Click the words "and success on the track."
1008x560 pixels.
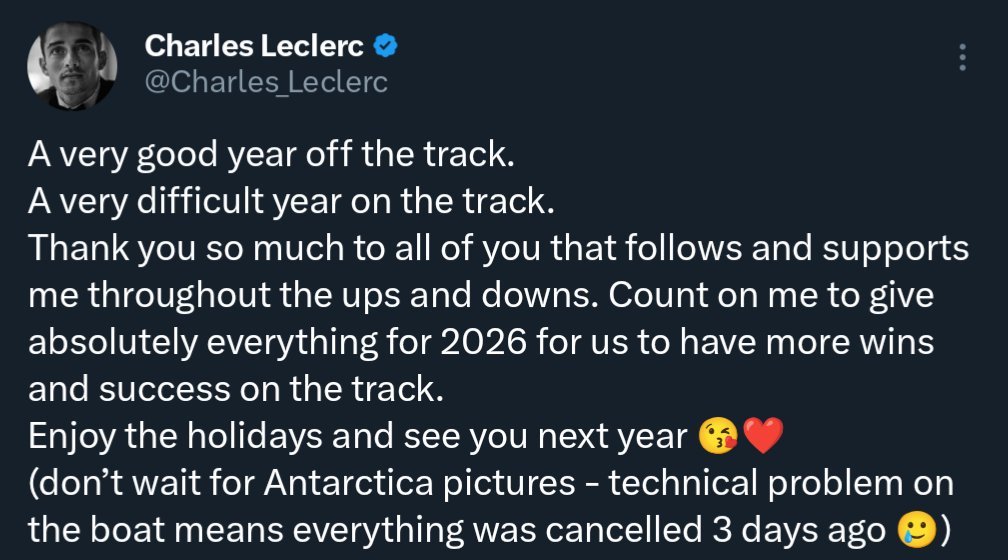[235, 389]
